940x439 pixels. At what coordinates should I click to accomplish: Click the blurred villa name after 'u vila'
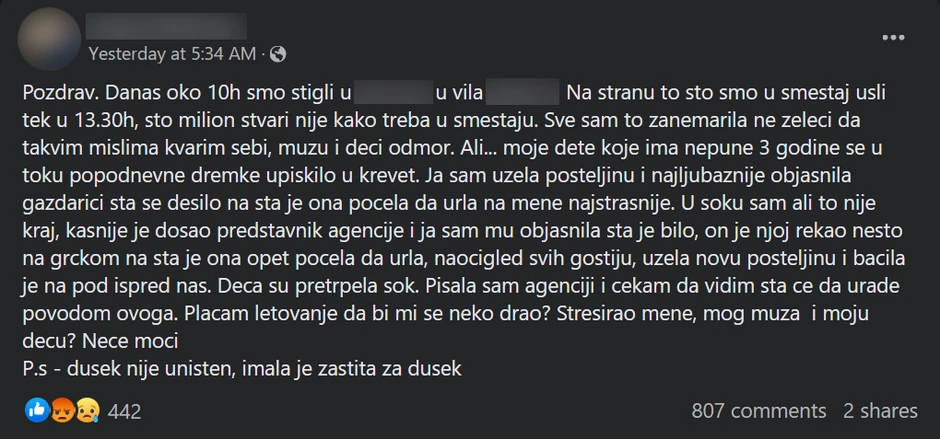(520, 95)
